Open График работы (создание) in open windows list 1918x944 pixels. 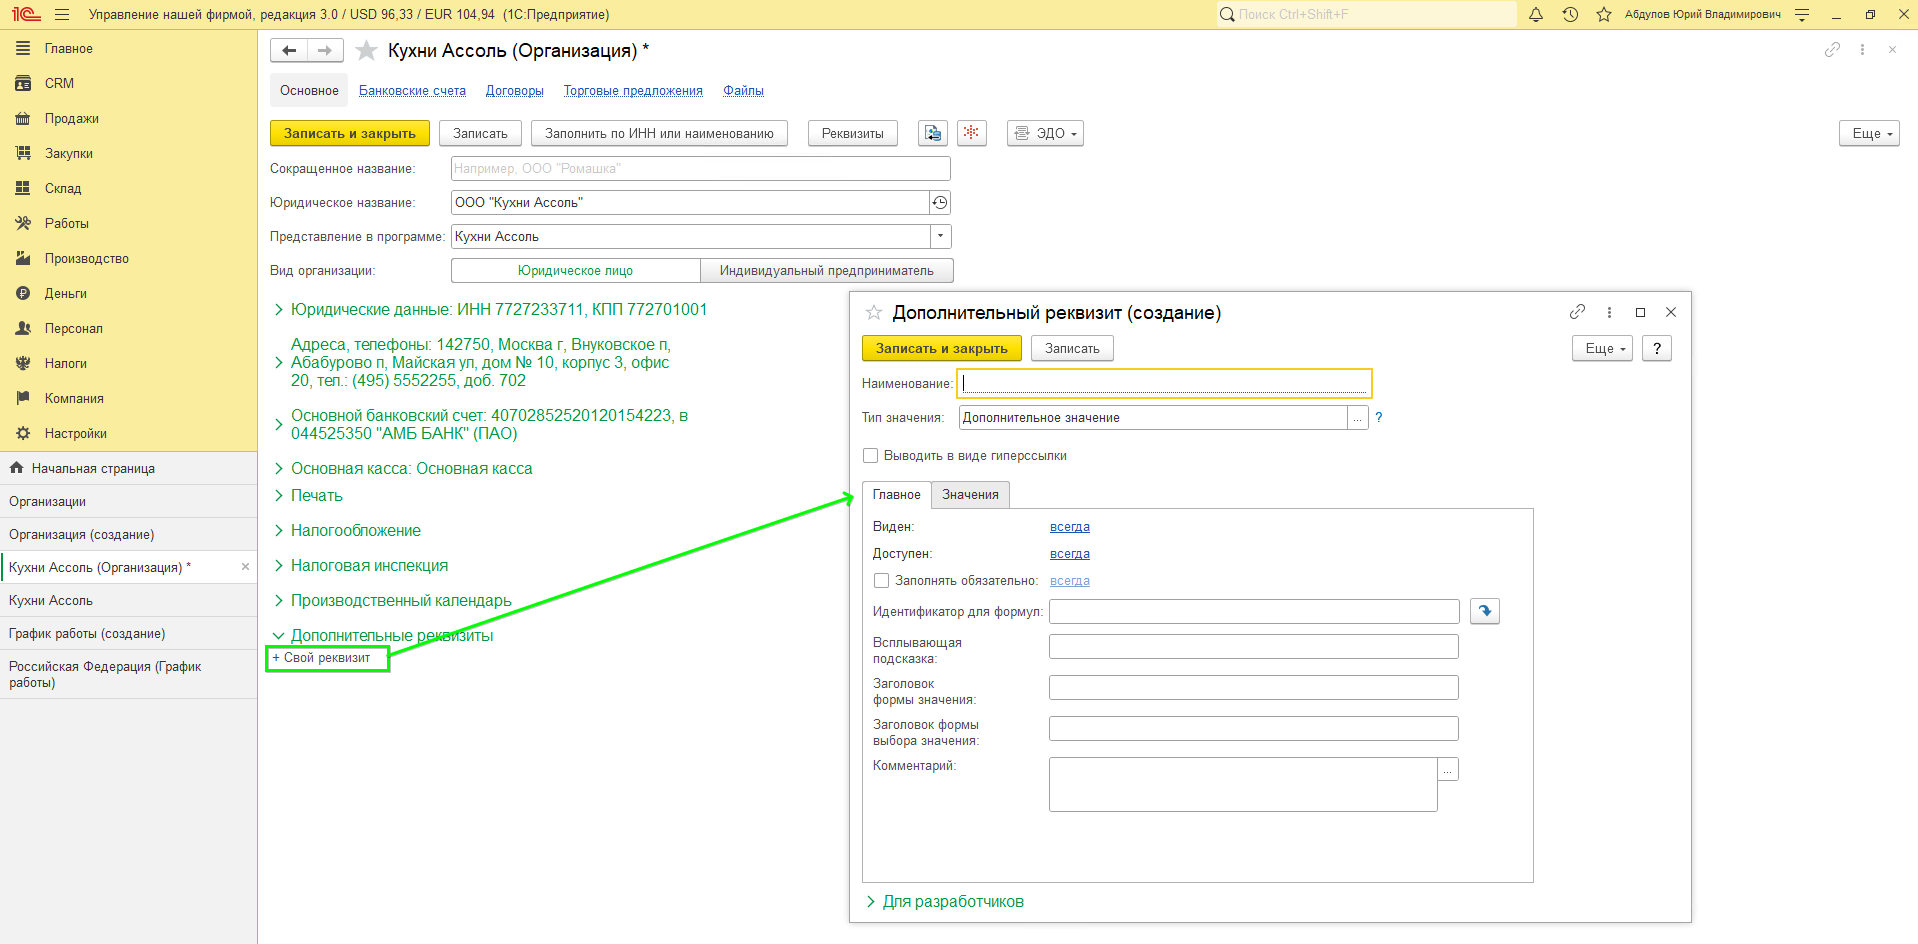tap(128, 634)
